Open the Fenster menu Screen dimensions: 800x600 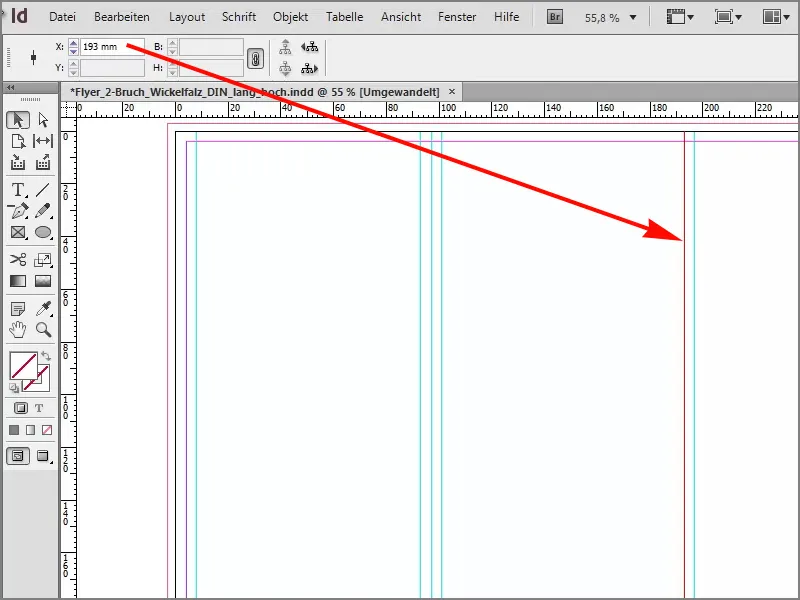pos(457,17)
